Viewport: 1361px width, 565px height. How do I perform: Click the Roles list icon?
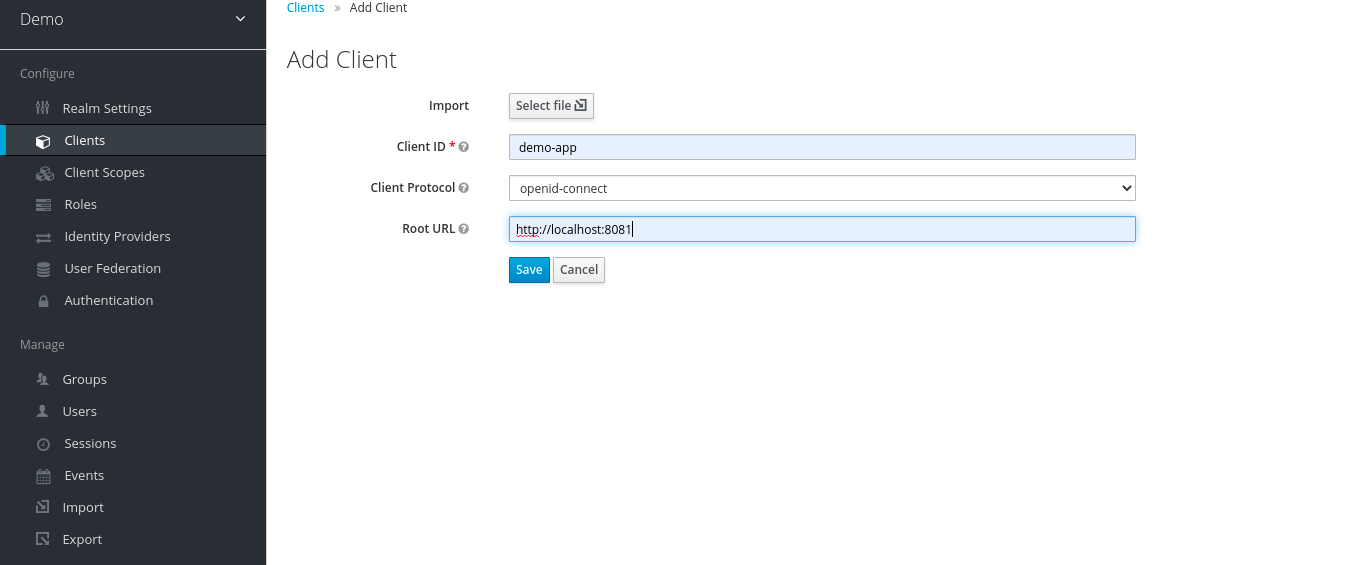point(43,205)
